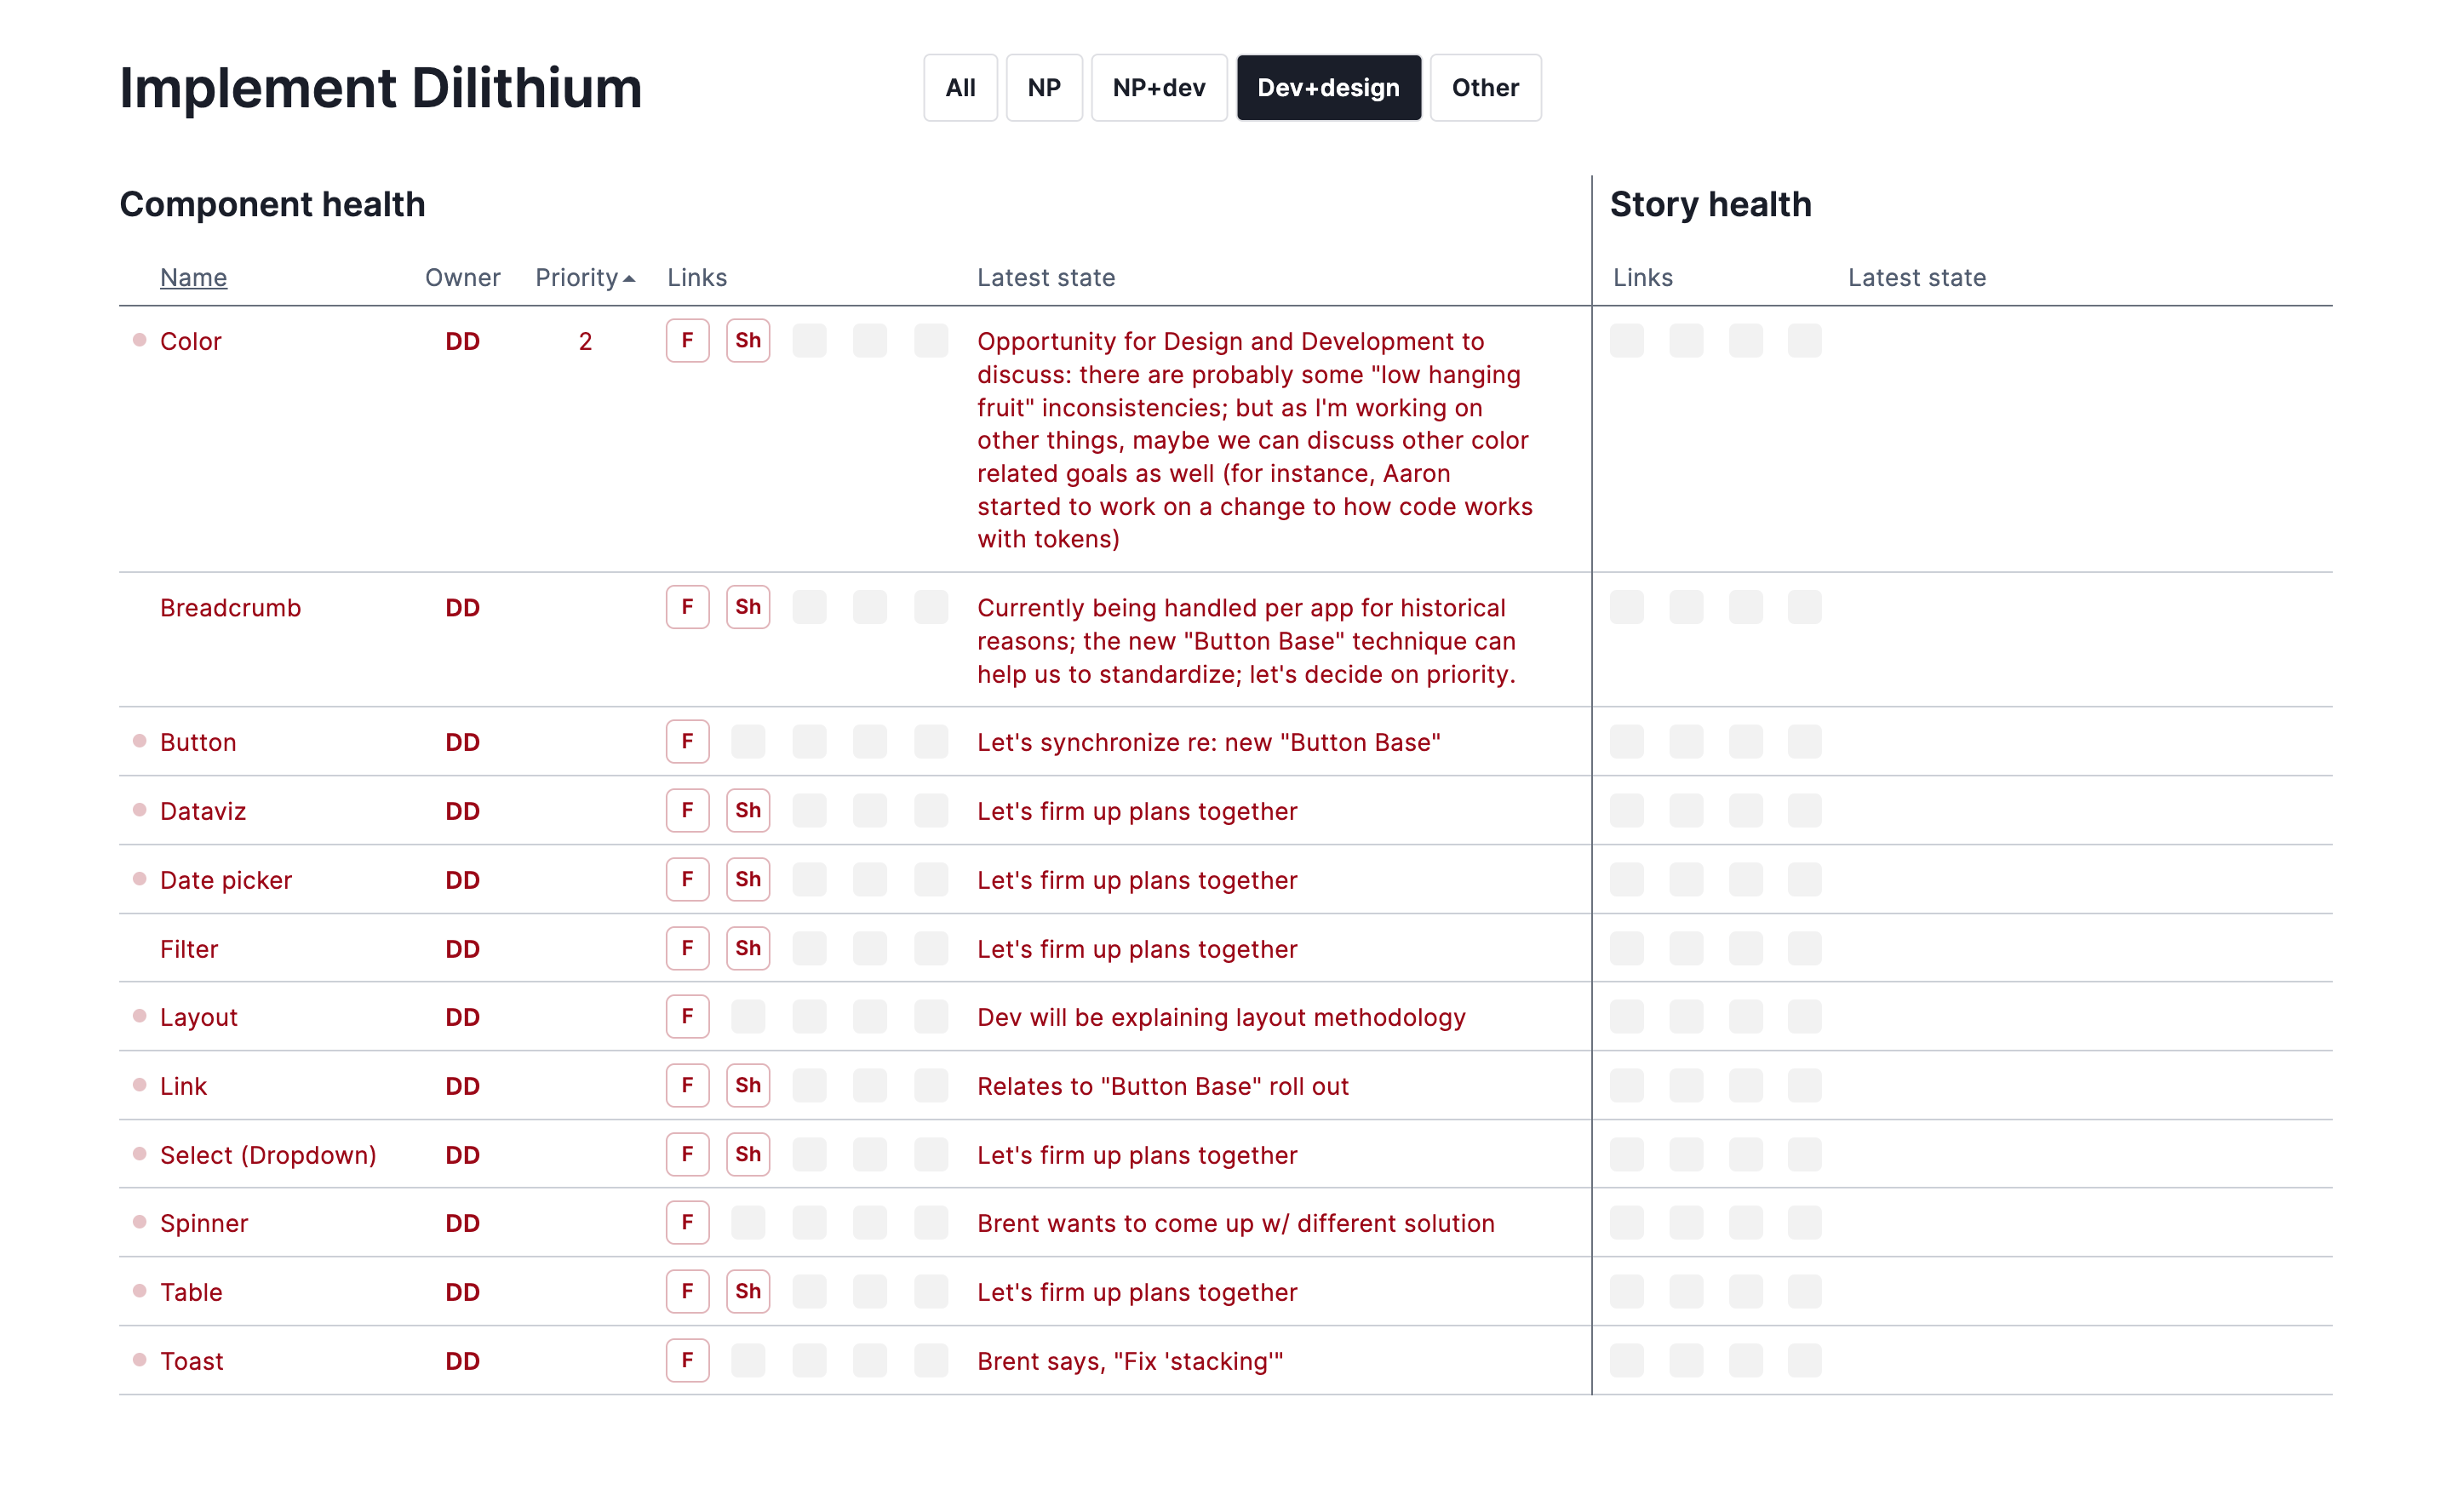This screenshot has width=2452, height=1512.
Task: Open the Select (Dropdown) component
Action: click(268, 1156)
